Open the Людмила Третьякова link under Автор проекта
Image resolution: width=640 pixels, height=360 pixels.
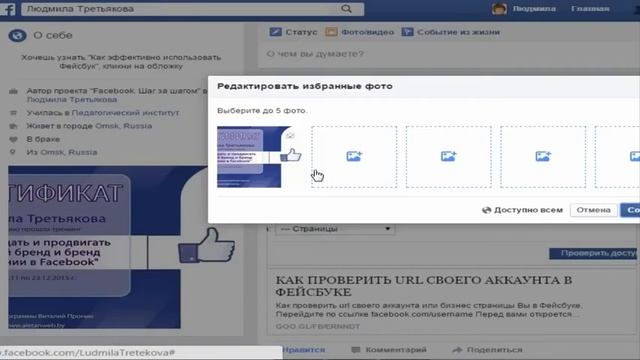[x=72, y=100]
